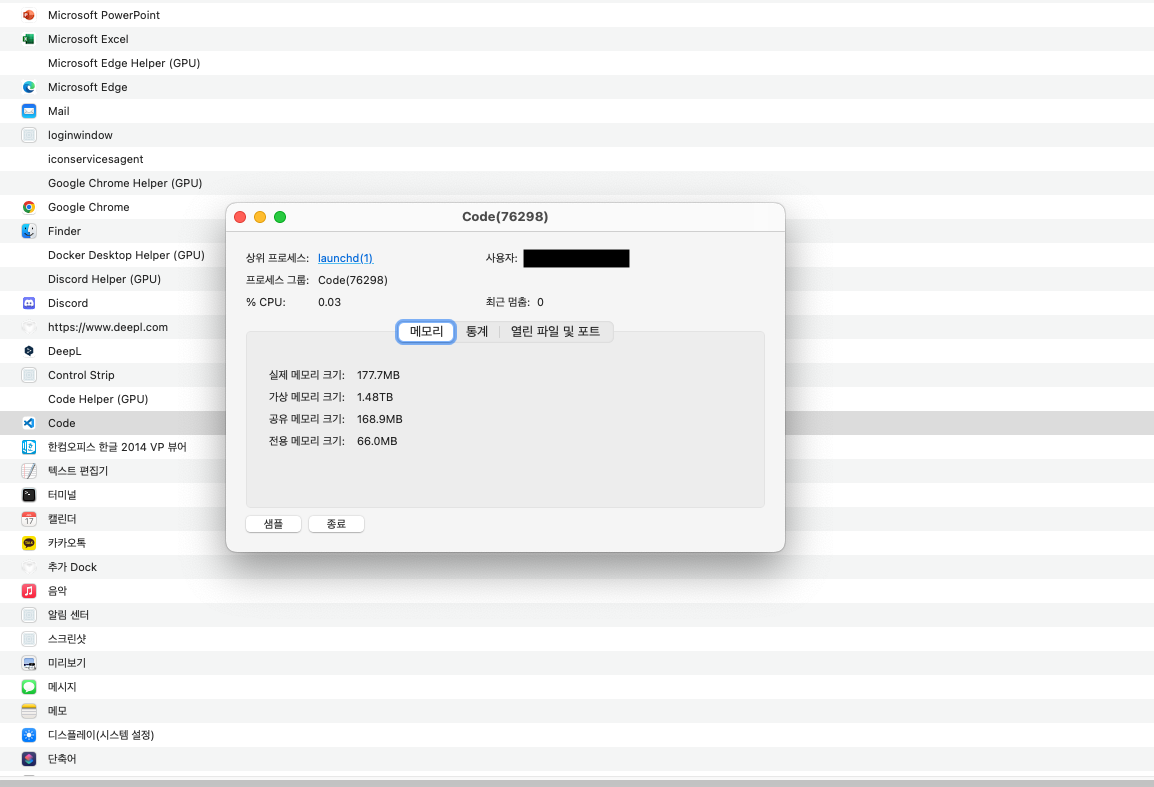Click the 스크린샷 icon

[29, 639]
